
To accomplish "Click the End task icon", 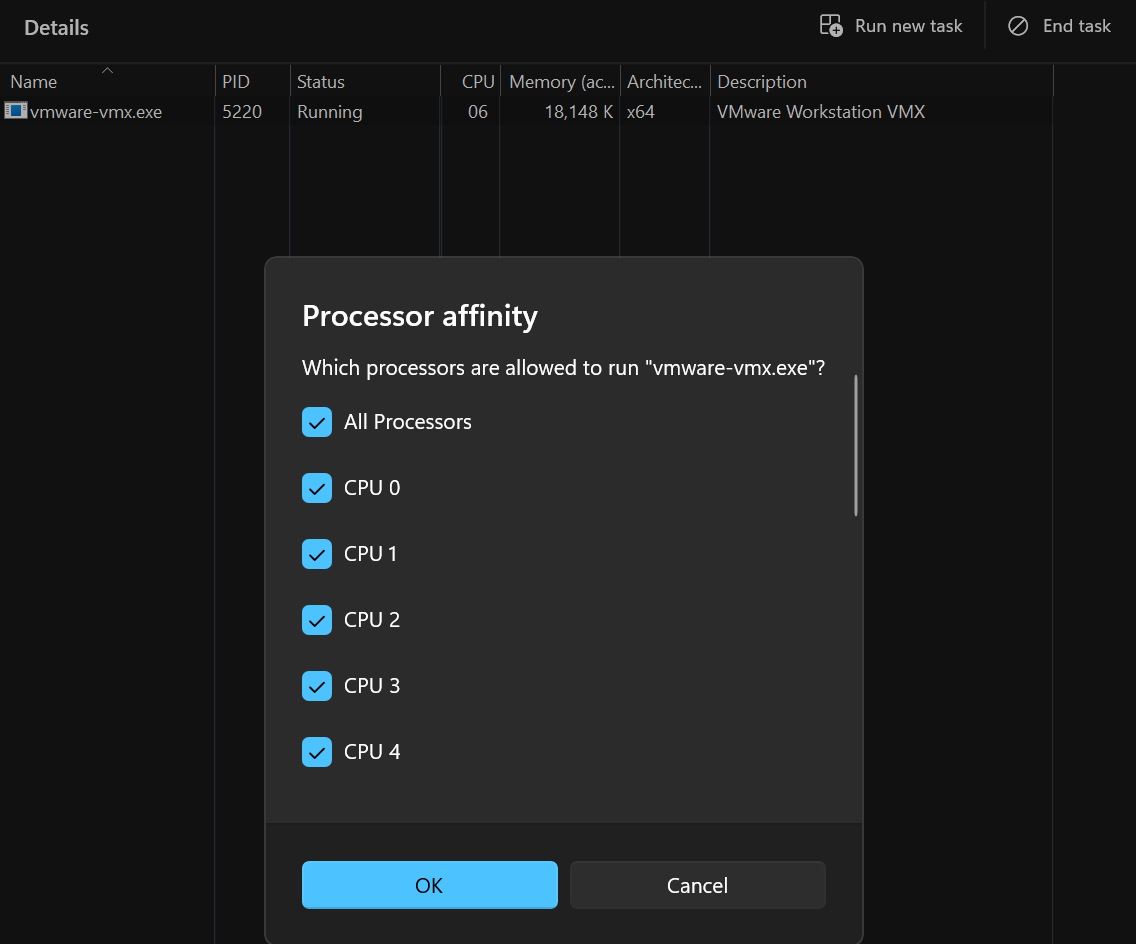I will [x=1018, y=26].
